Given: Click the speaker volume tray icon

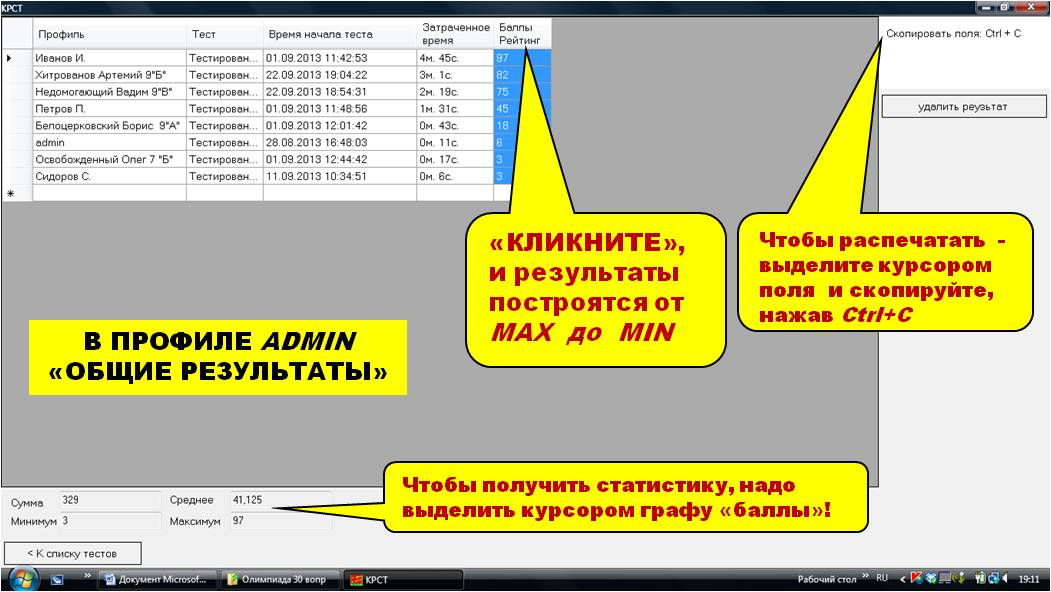Looking at the screenshot, I should [1004, 578].
